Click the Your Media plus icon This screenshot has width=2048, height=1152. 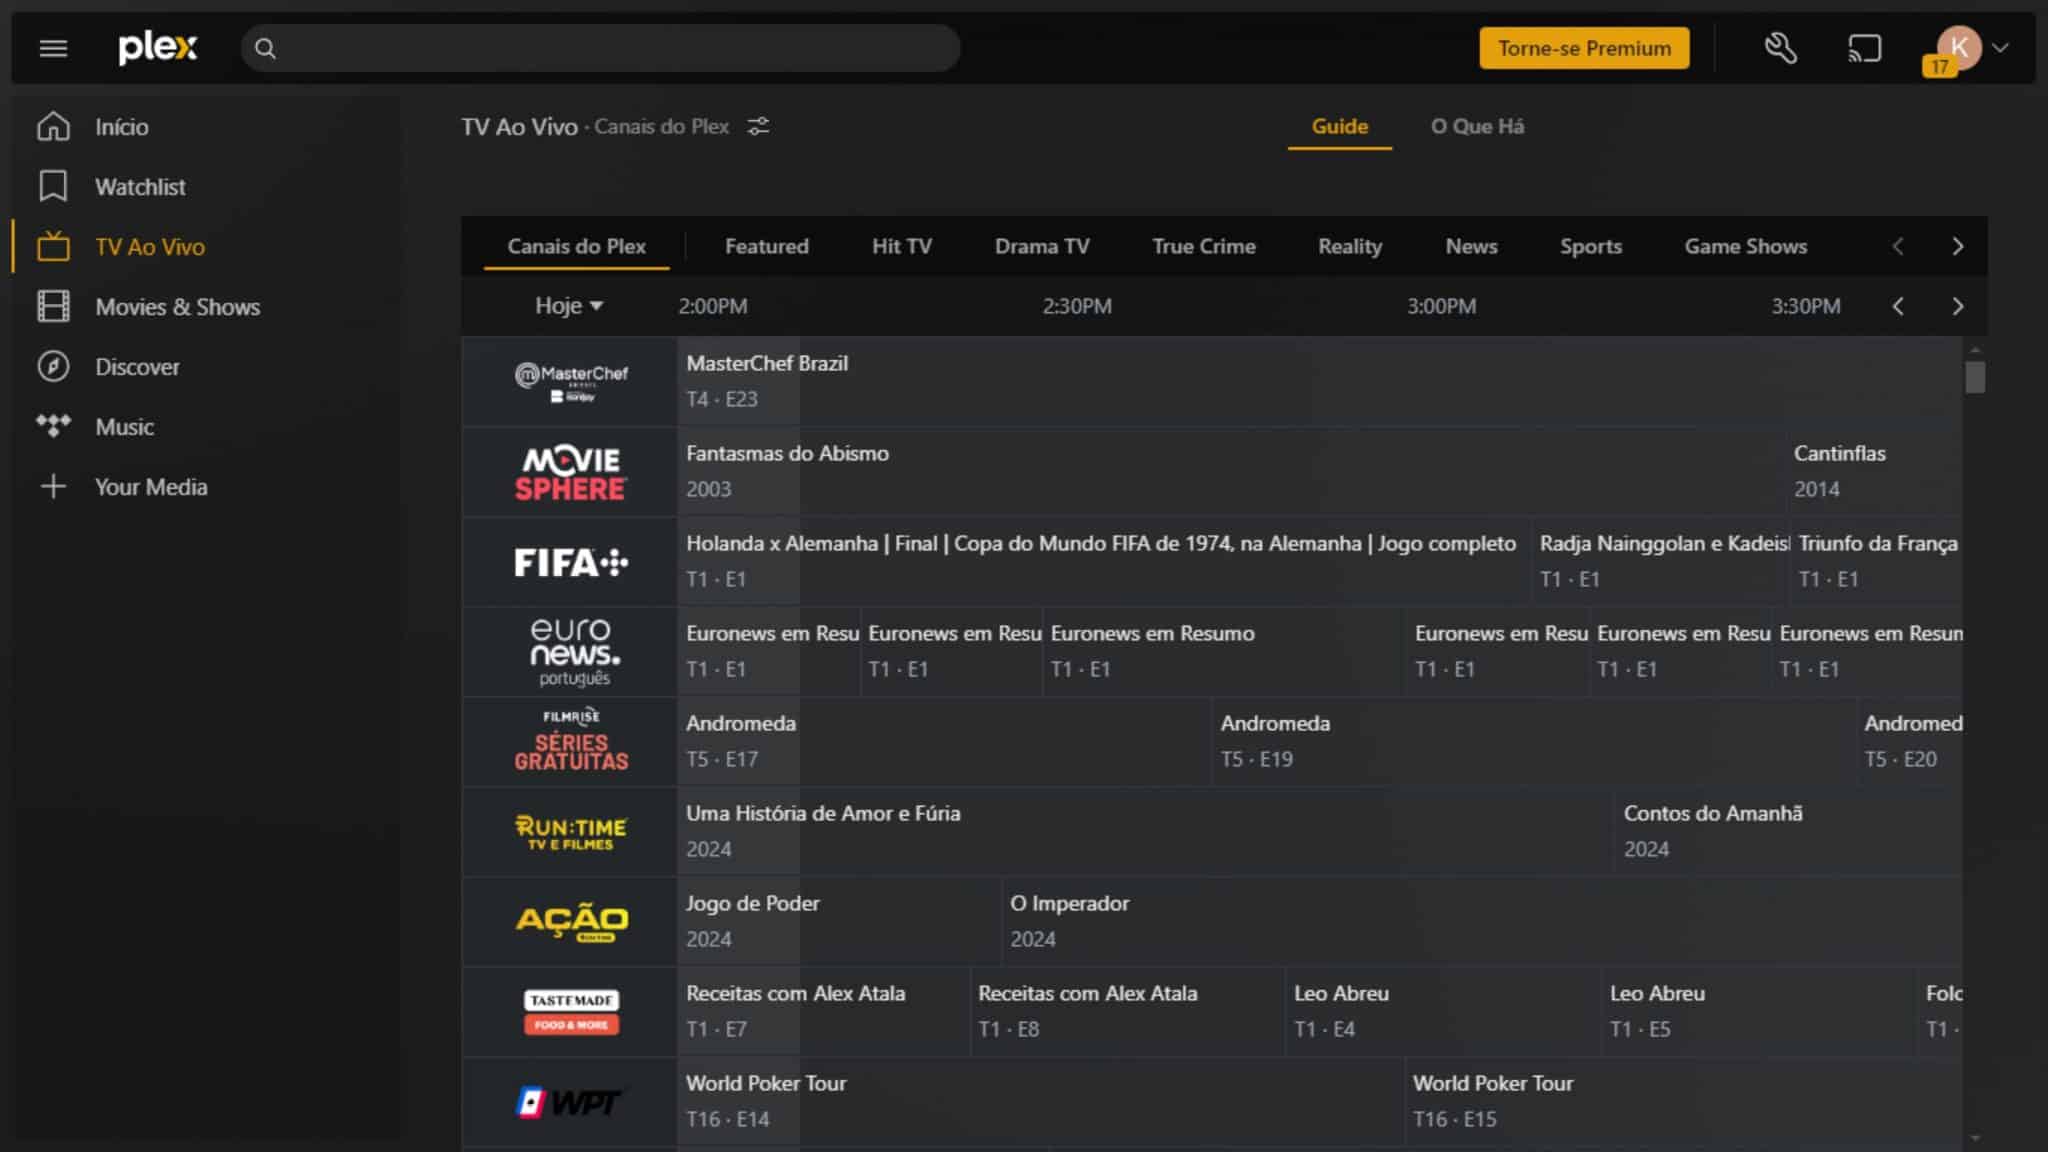click(53, 486)
